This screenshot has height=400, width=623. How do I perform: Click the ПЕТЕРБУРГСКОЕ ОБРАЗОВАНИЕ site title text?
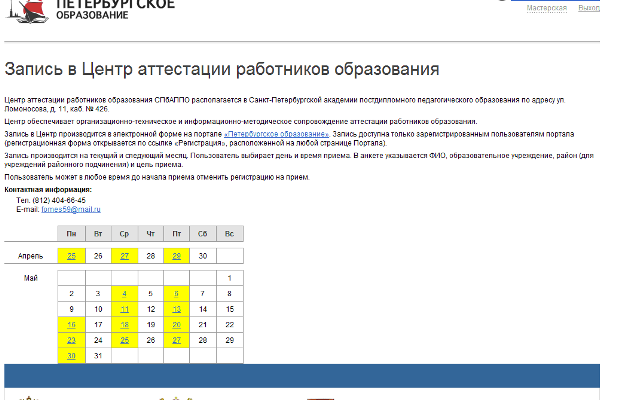pyautogui.click(x=115, y=9)
